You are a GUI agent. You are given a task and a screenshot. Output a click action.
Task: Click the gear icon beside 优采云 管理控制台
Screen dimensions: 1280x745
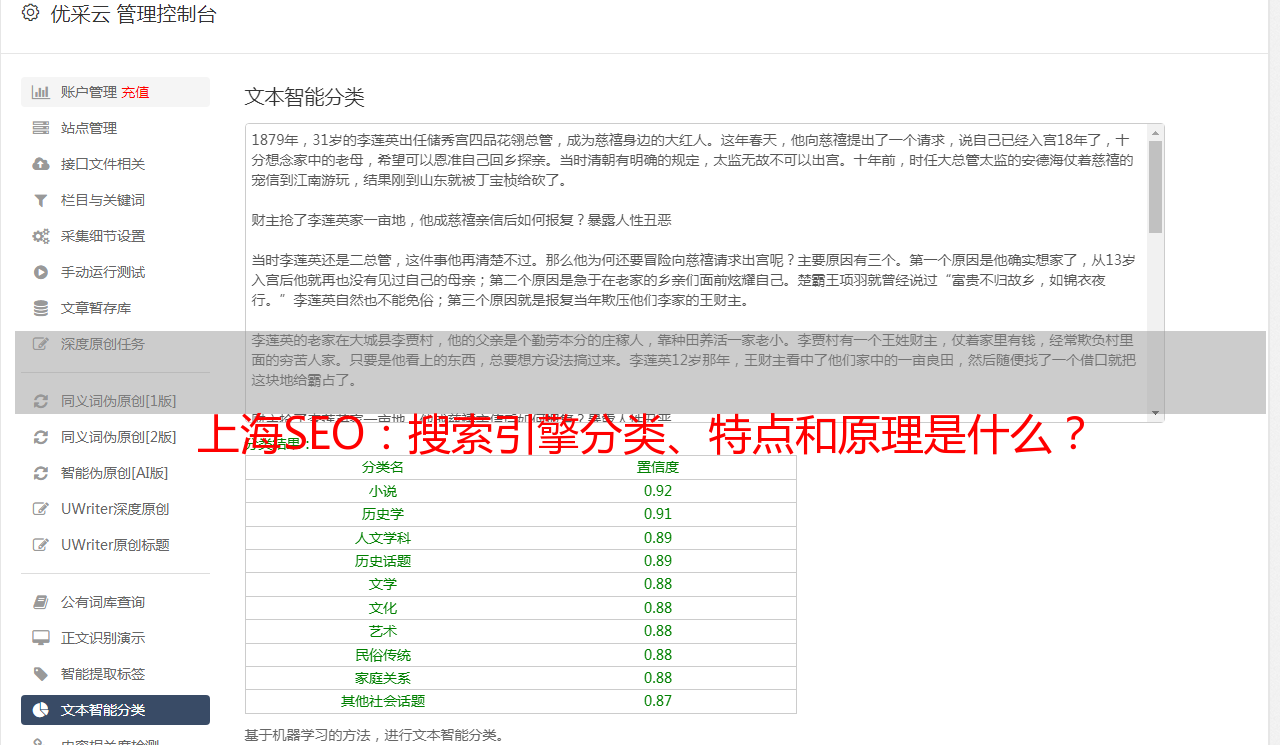click(x=30, y=14)
